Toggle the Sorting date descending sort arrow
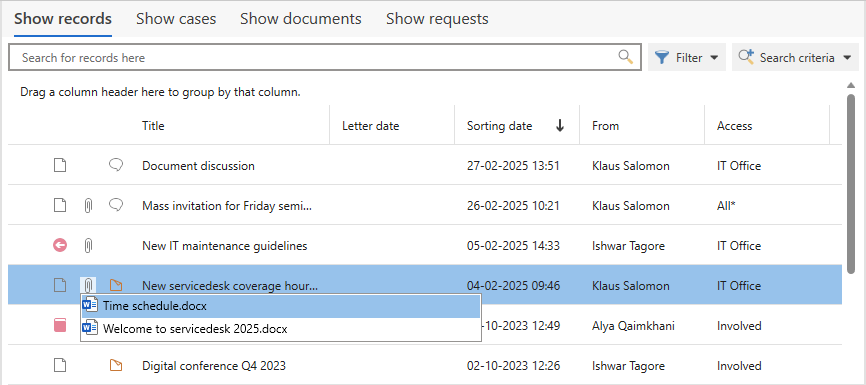Viewport: 866px width, 385px height. (560, 125)
